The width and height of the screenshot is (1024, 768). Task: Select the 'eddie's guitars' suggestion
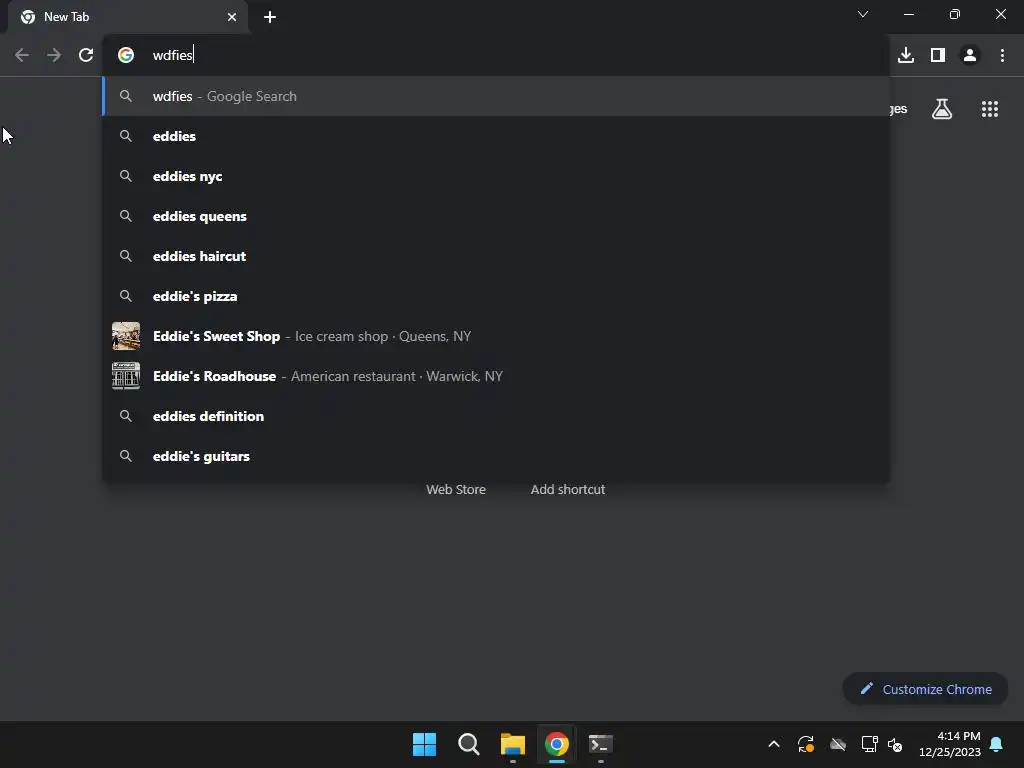pos(496,456)
